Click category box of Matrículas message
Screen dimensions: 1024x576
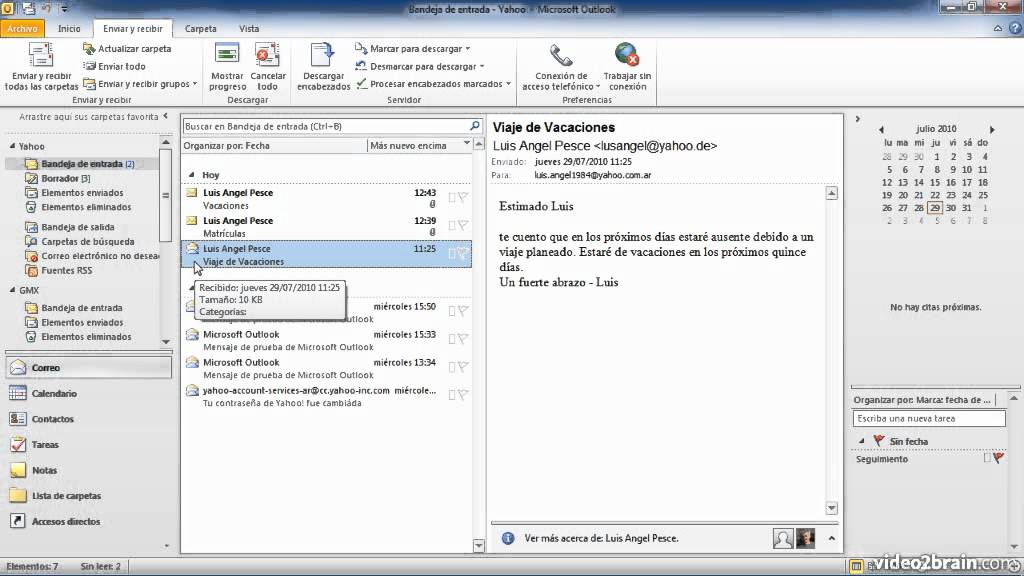(x=451, y=225)
